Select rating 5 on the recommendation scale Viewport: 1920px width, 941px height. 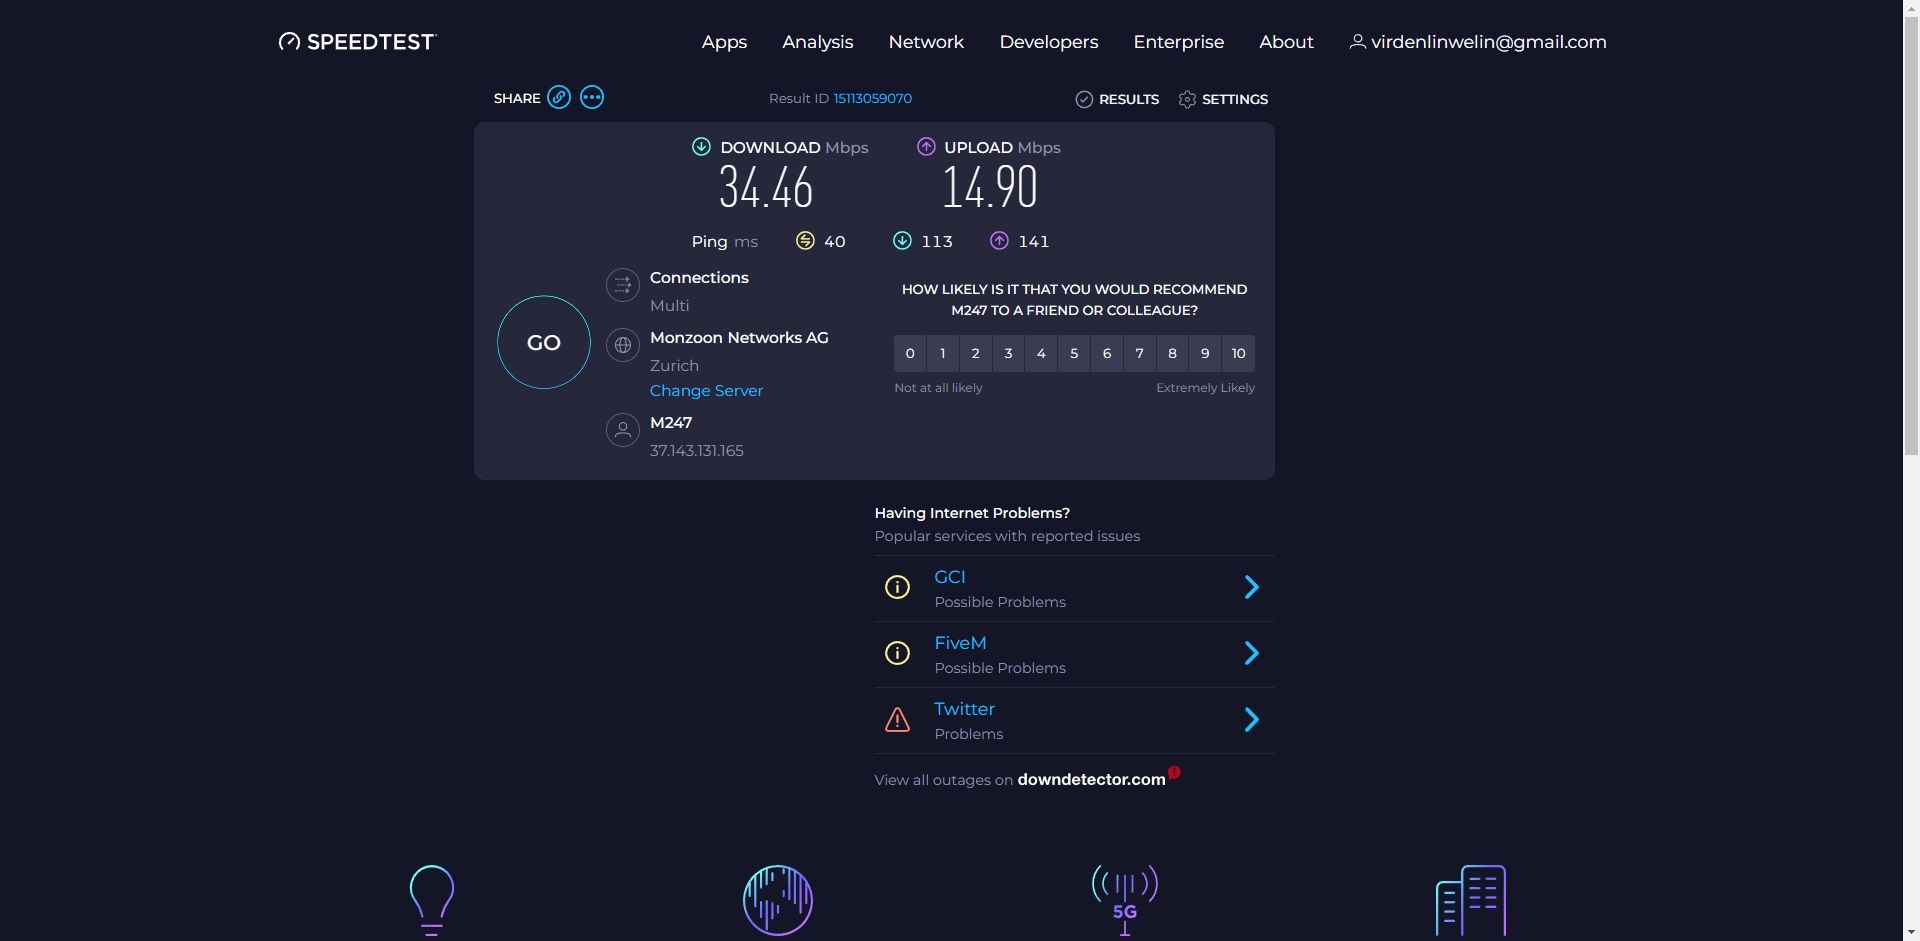click(1073, 353)
